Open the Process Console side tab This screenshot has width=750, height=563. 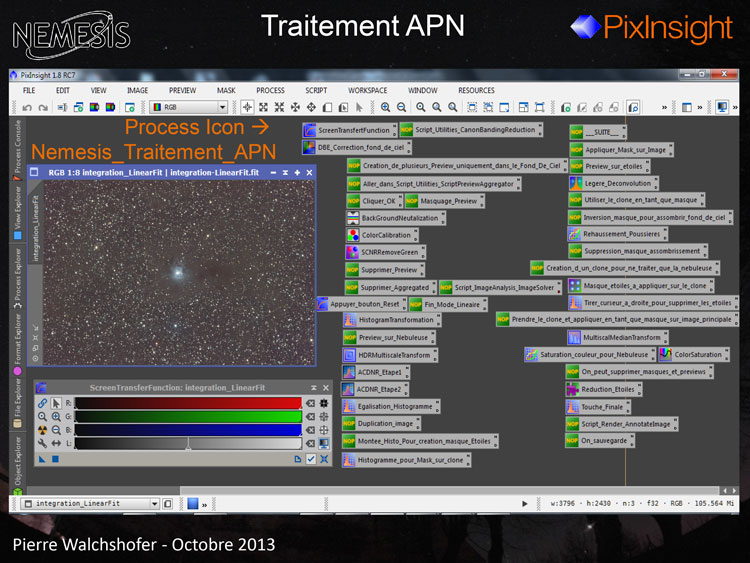tap(17, 150)
